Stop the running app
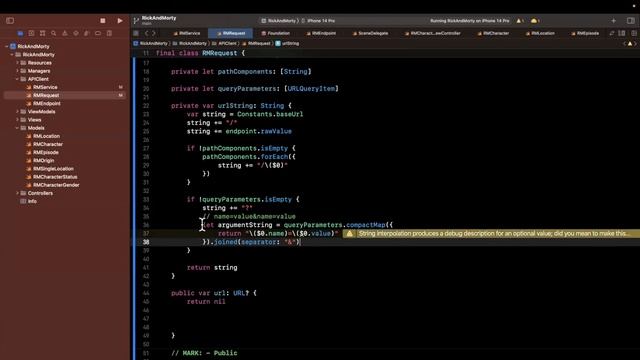This screenshot has width=640, height=360. click(103, 20)
